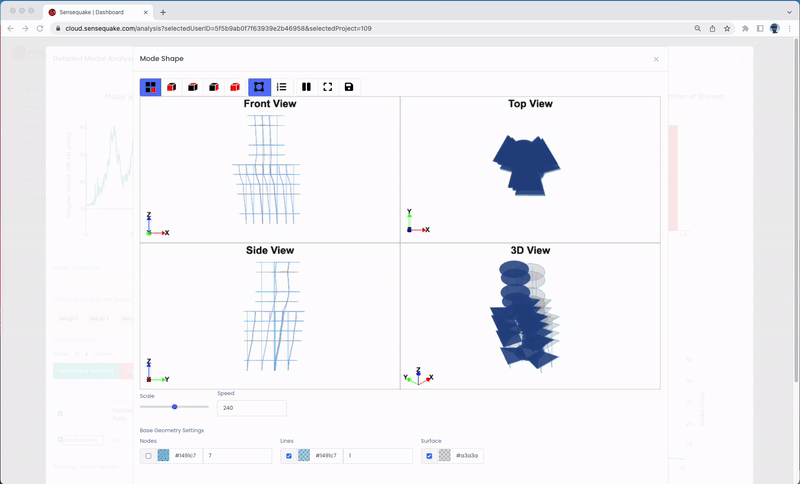Viewport: 800px width, 484px height.
Task: Enable the Nodes checkbox
Action: [148, 456]
